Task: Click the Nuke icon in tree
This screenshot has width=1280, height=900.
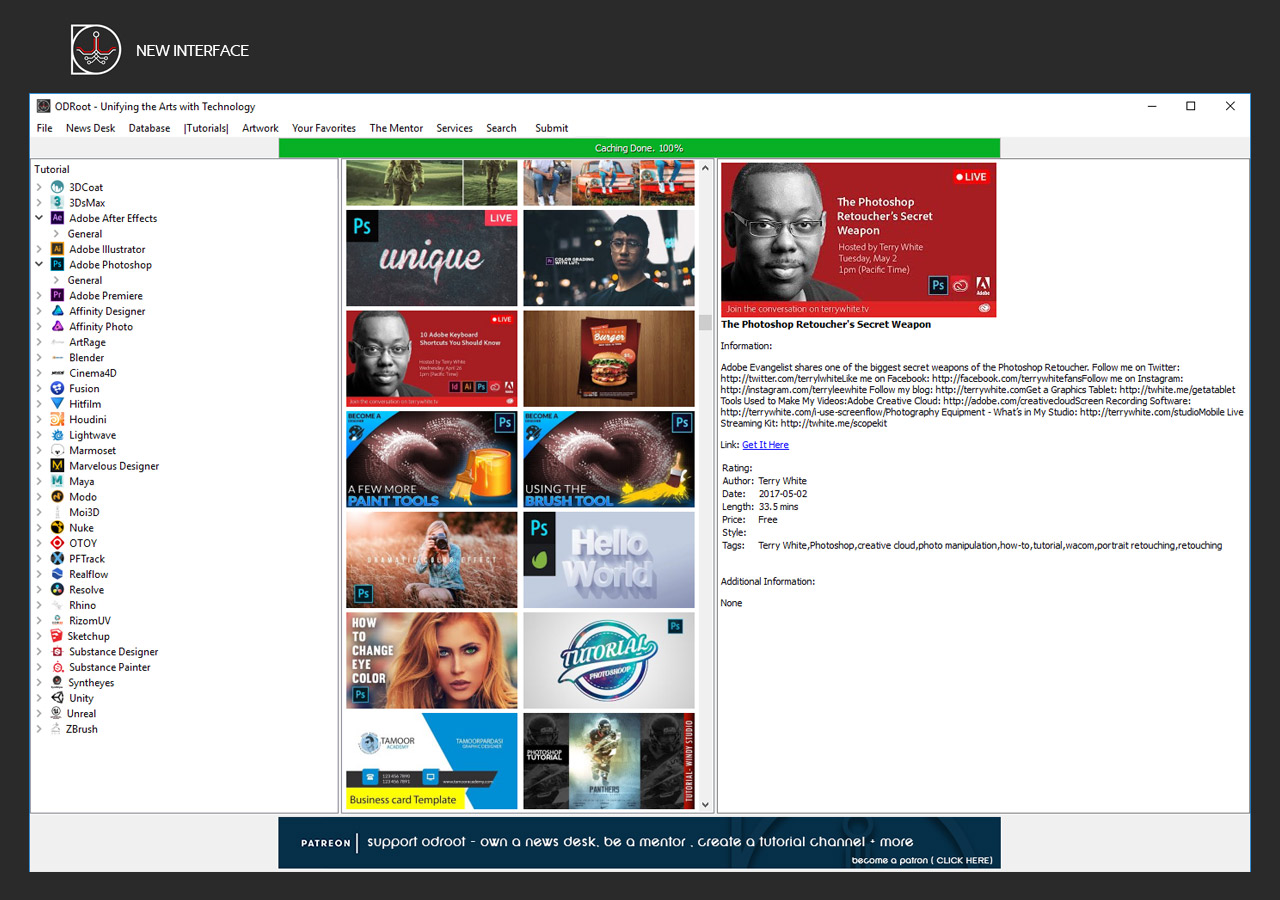Action: 58,528
